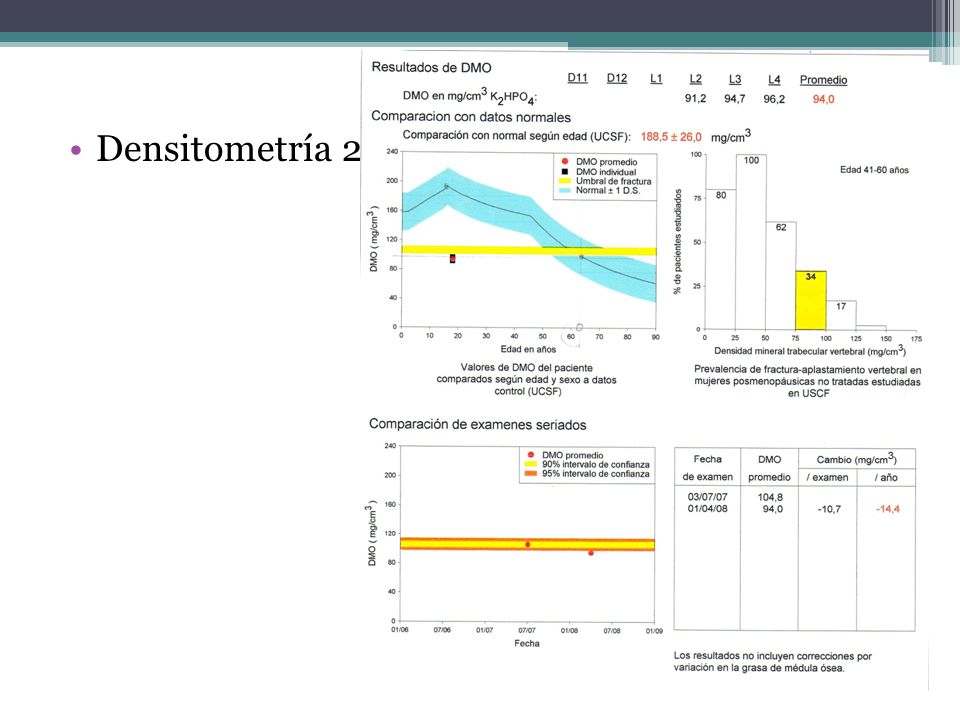
Task: Select the L1 column header
Action: tap(656, 78)
